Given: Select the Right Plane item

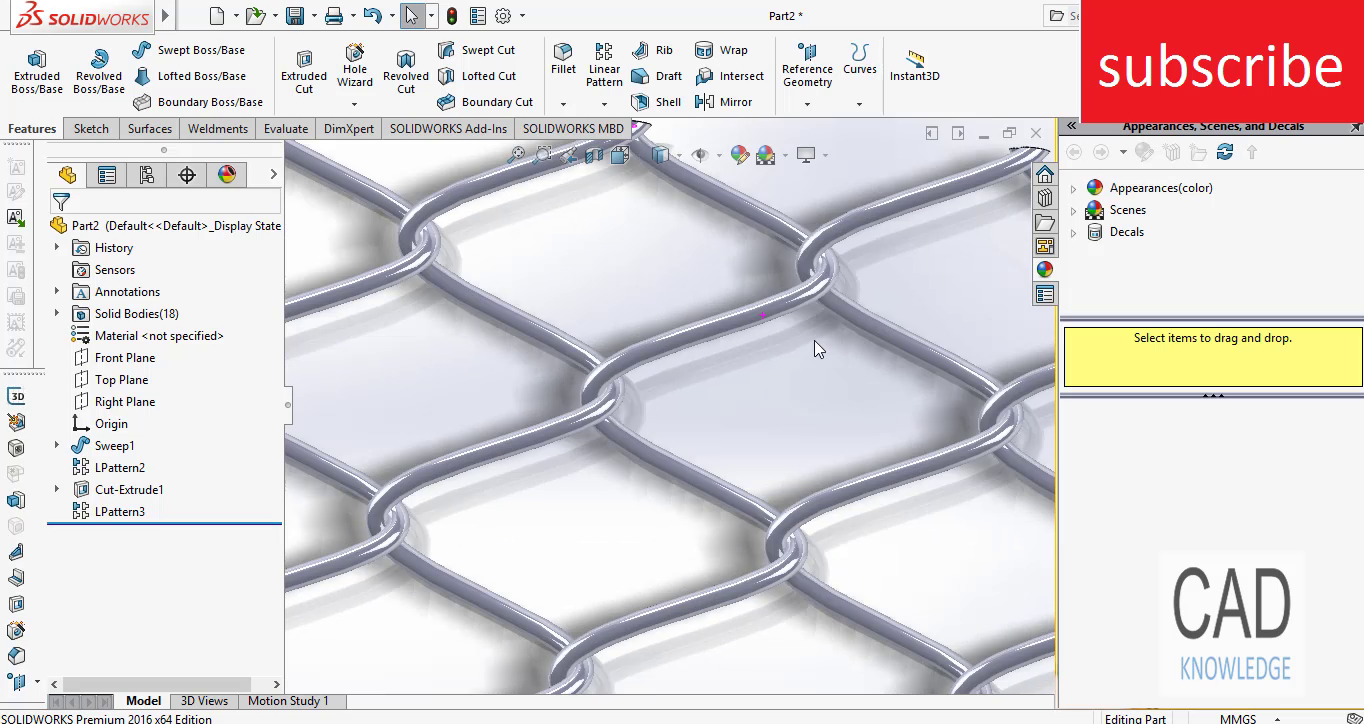Looking at the screenshot, I should tap(114, 402).
